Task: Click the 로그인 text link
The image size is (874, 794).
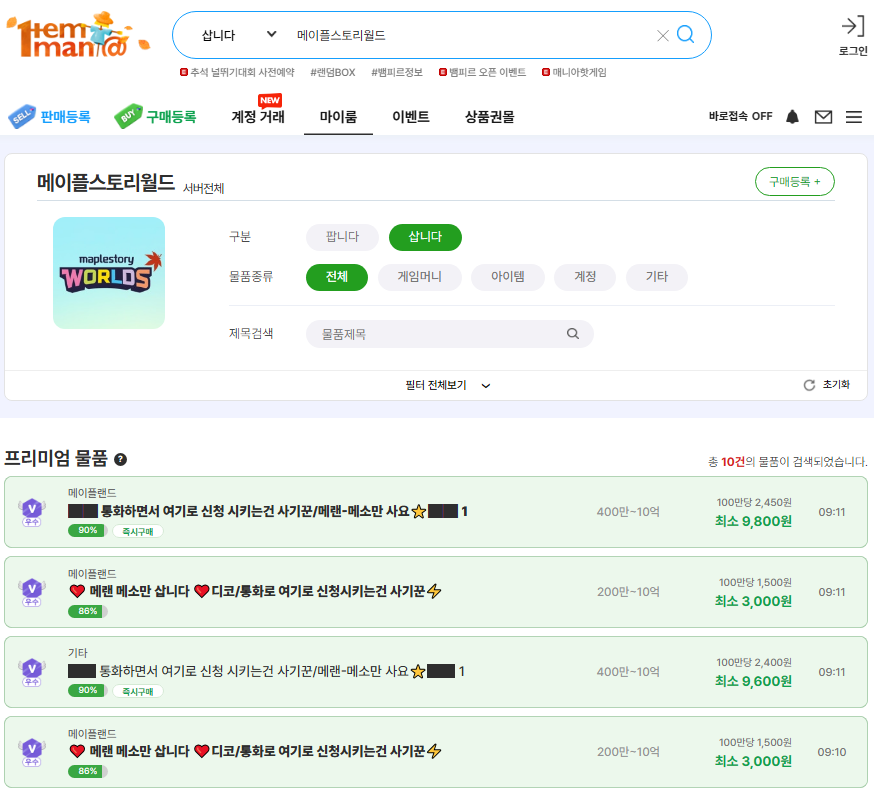Action: pyautogui.click(x=853, y=51)
